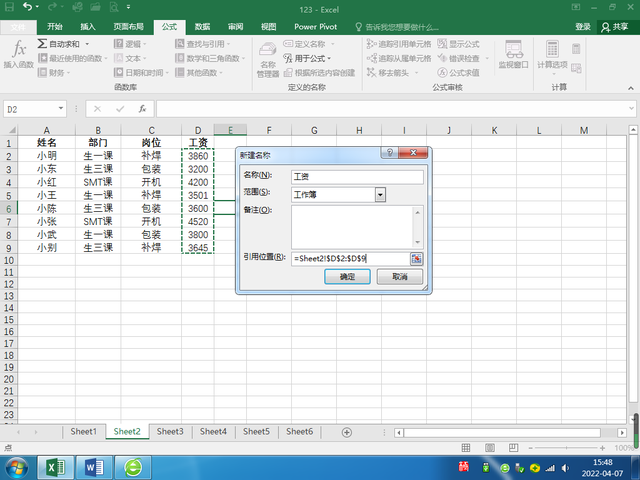The height and width of the screenshot is (480, 640).
Task: Click Remove Arrows (移去箭头)
Action: pos(388,73)
